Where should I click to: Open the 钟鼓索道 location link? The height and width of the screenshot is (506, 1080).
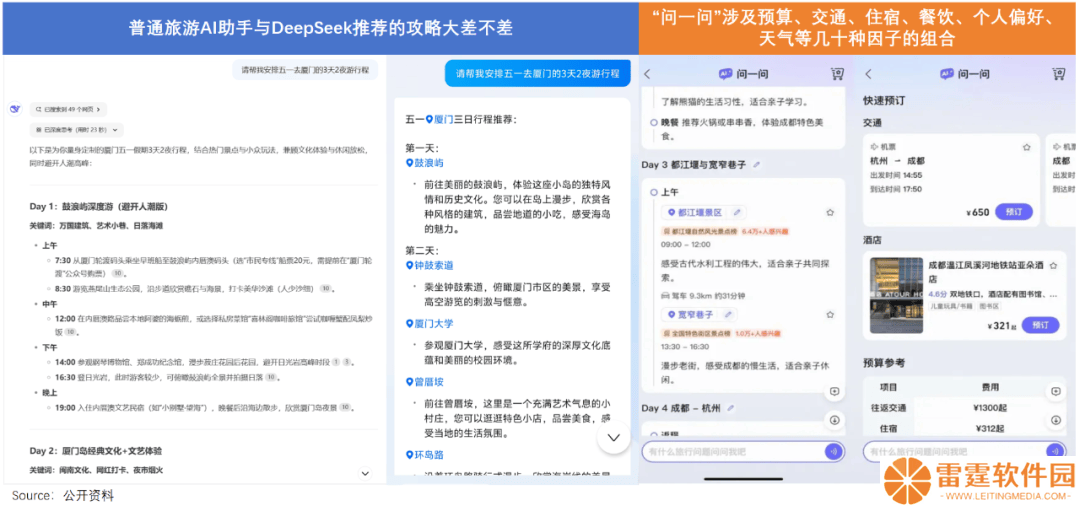click(429, 265)
